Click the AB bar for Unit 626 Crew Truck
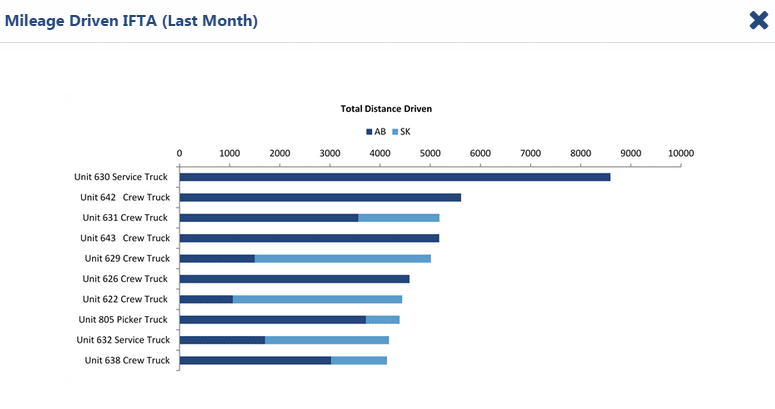This screenshot has width=775, height=409. (295, 278)
